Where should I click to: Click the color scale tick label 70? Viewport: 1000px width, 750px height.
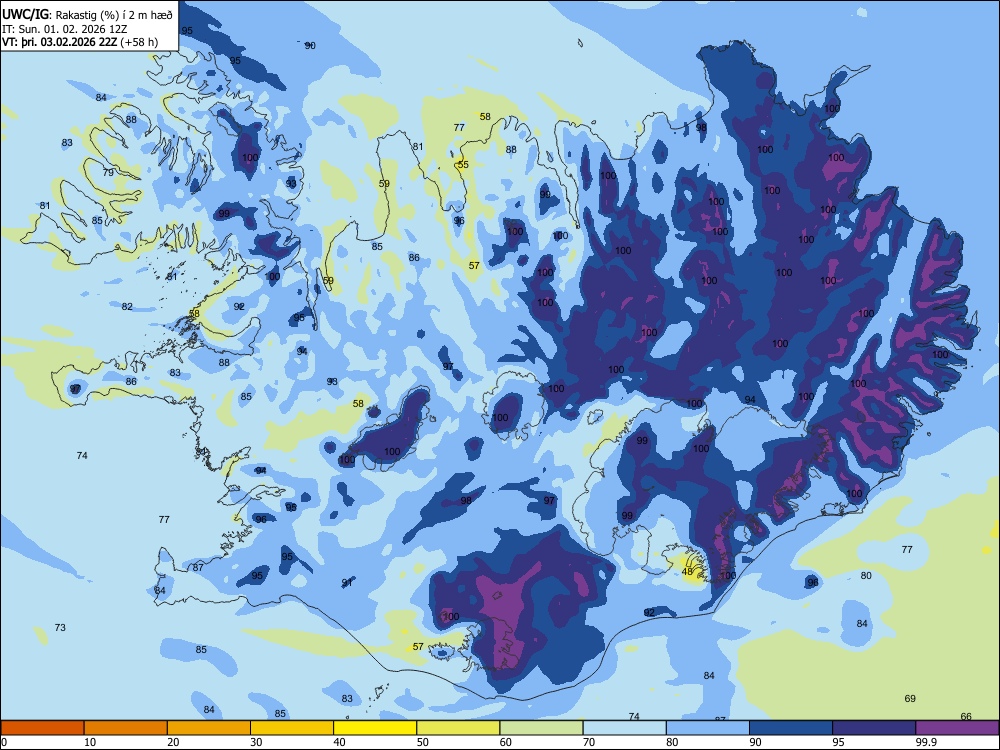(x=589, y=742)
